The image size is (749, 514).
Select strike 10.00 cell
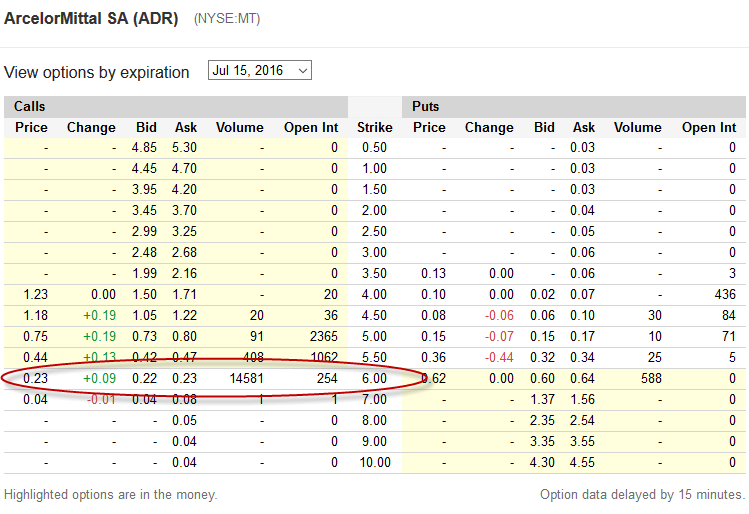pos(375,463)
